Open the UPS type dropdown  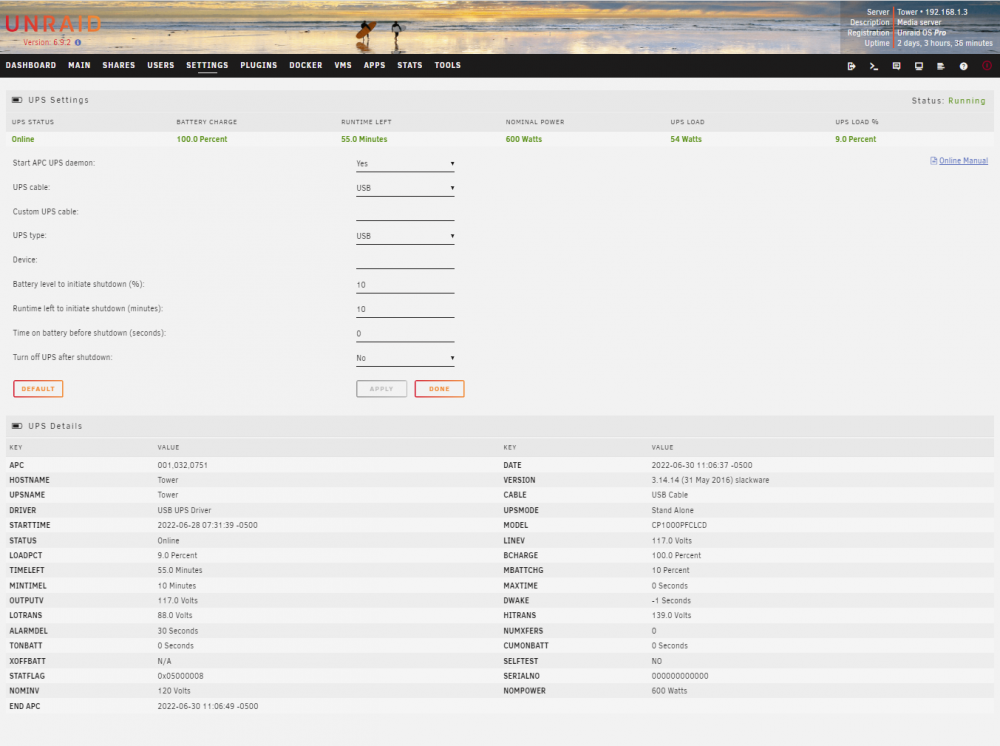[x=405, y=236]
